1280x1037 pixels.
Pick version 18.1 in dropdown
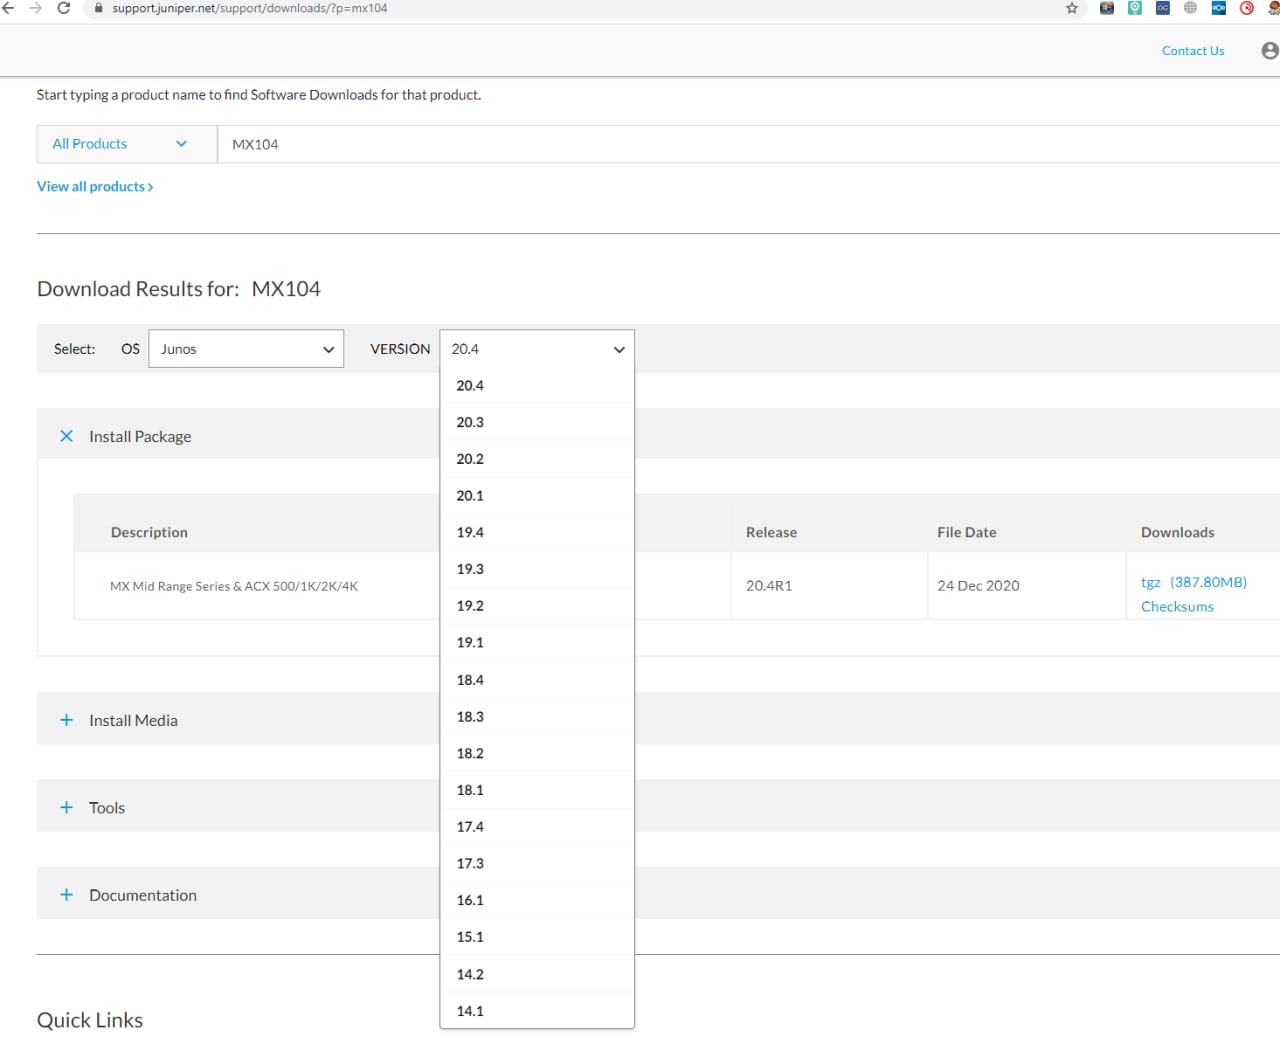(x=537, y=790)
